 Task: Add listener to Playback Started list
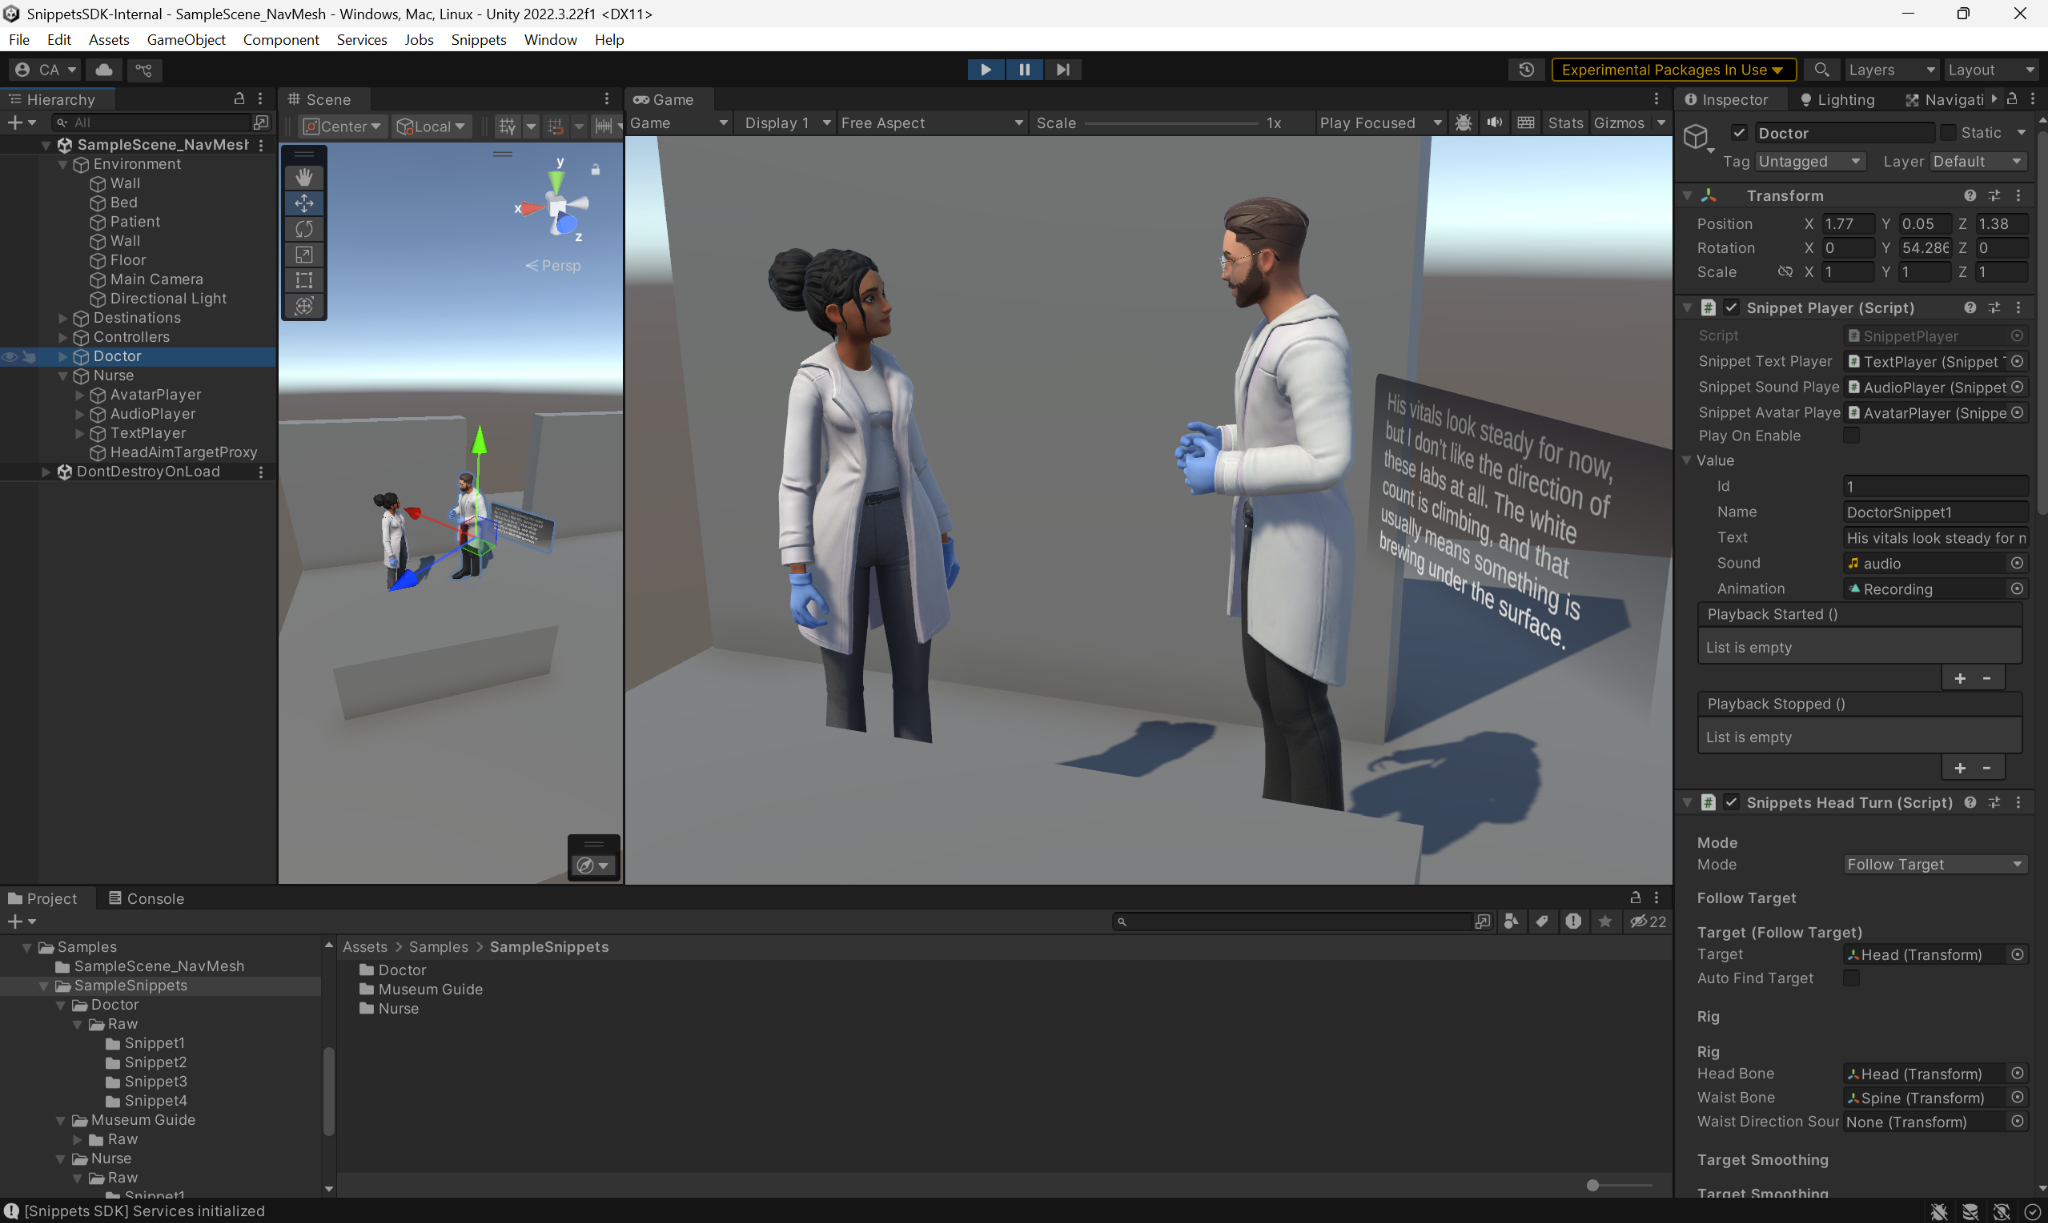click(x=1960, y=678)
